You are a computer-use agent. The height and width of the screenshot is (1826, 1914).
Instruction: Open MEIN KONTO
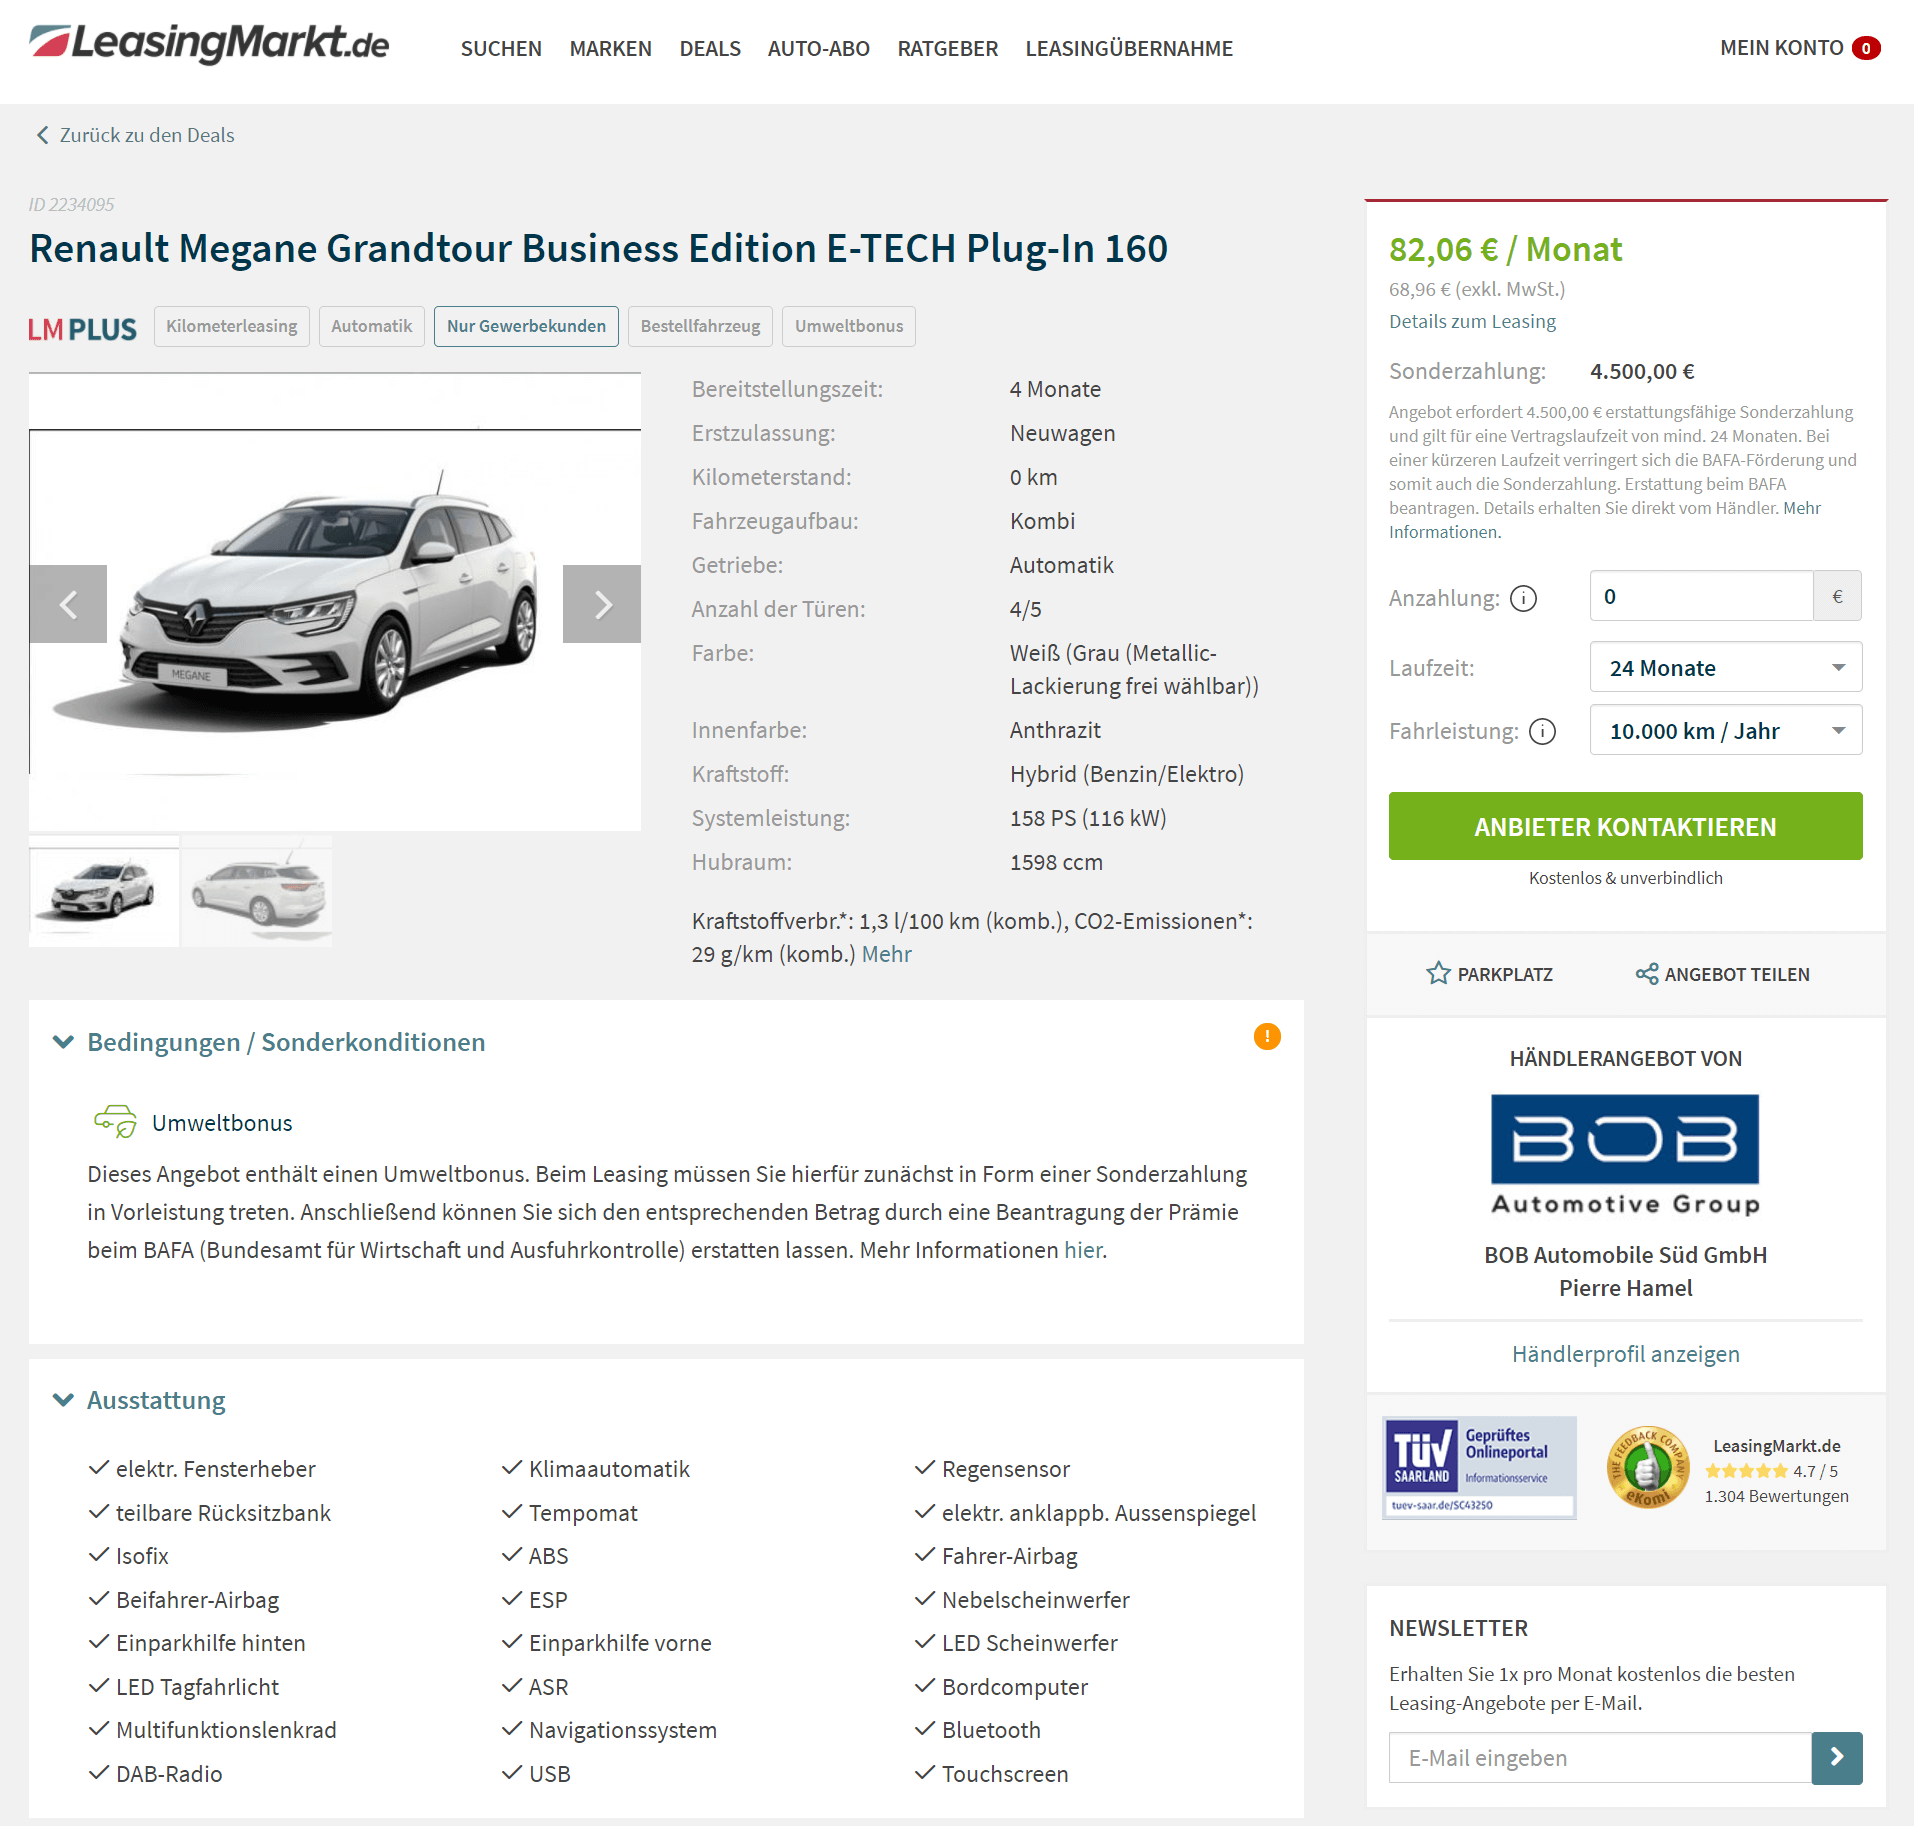click(1782, 48)
